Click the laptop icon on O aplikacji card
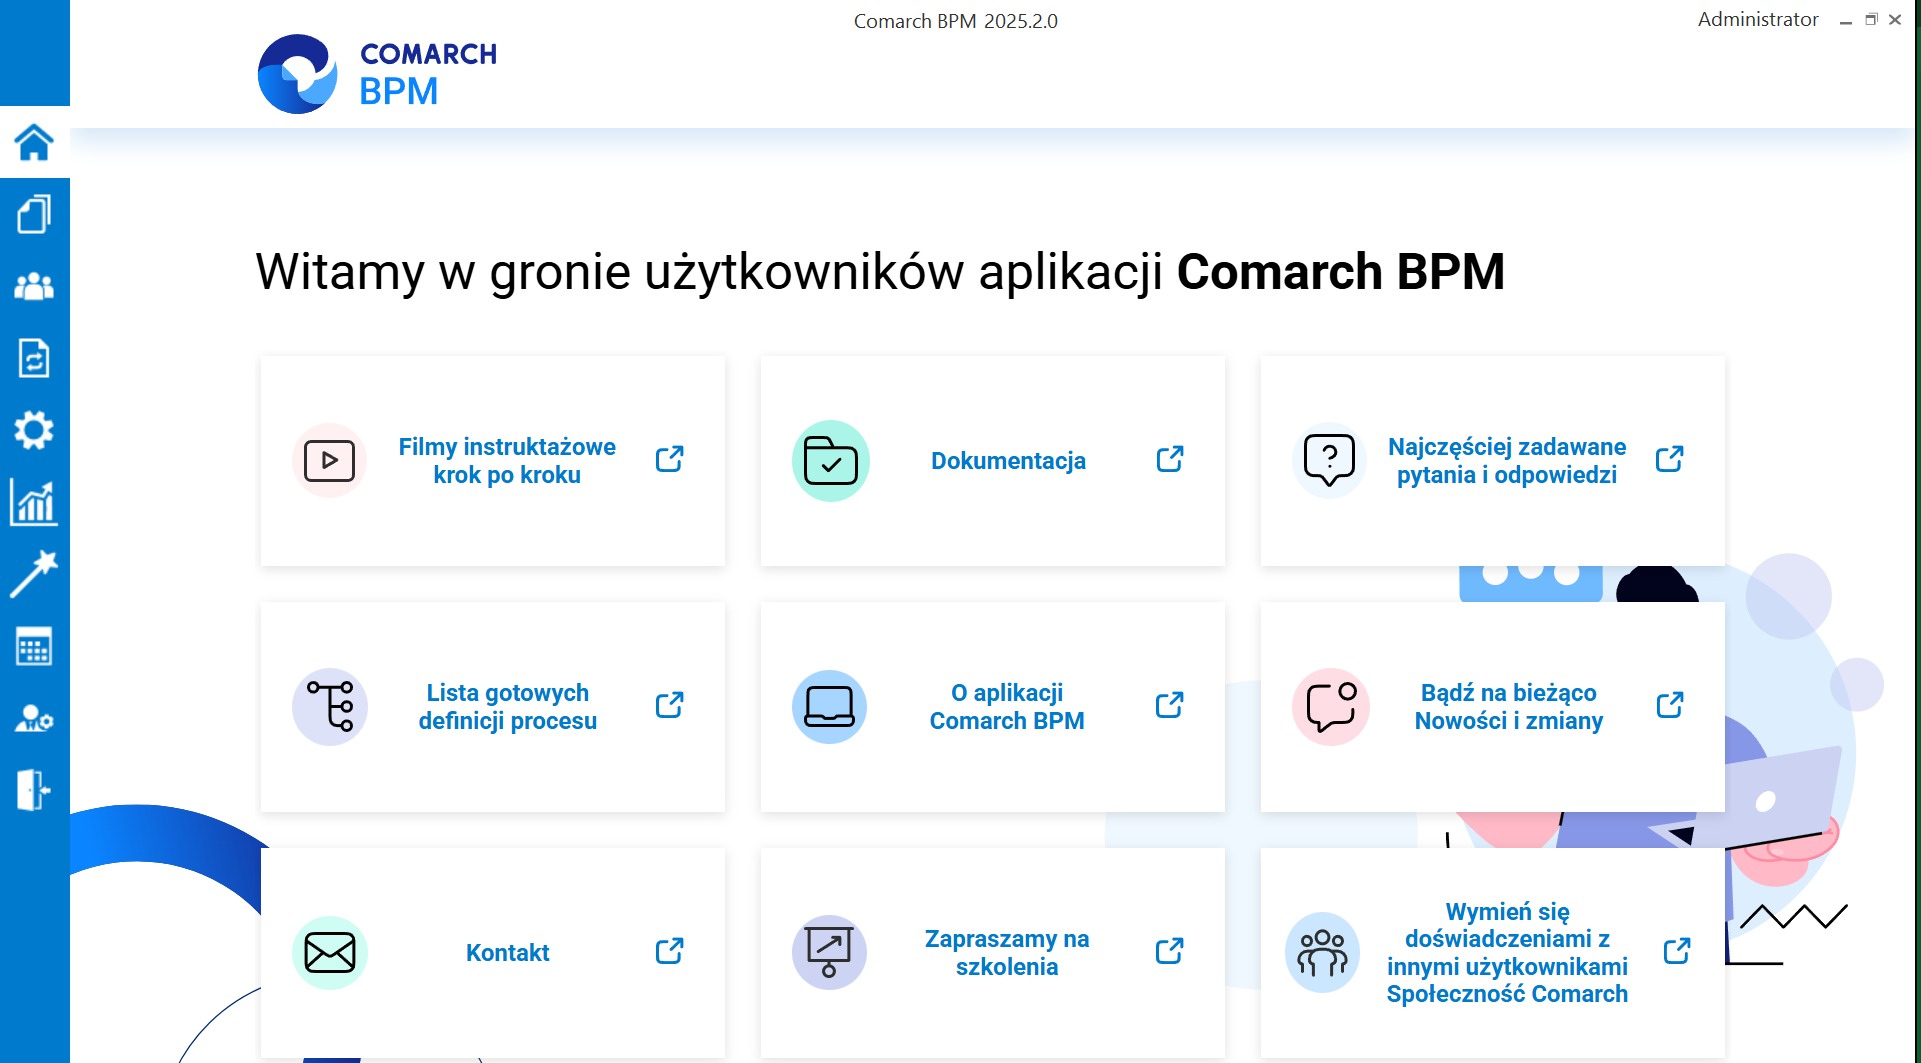The width and height of the screenshot is (1921, 1063). pyautogui.click(x=829, y=707)
